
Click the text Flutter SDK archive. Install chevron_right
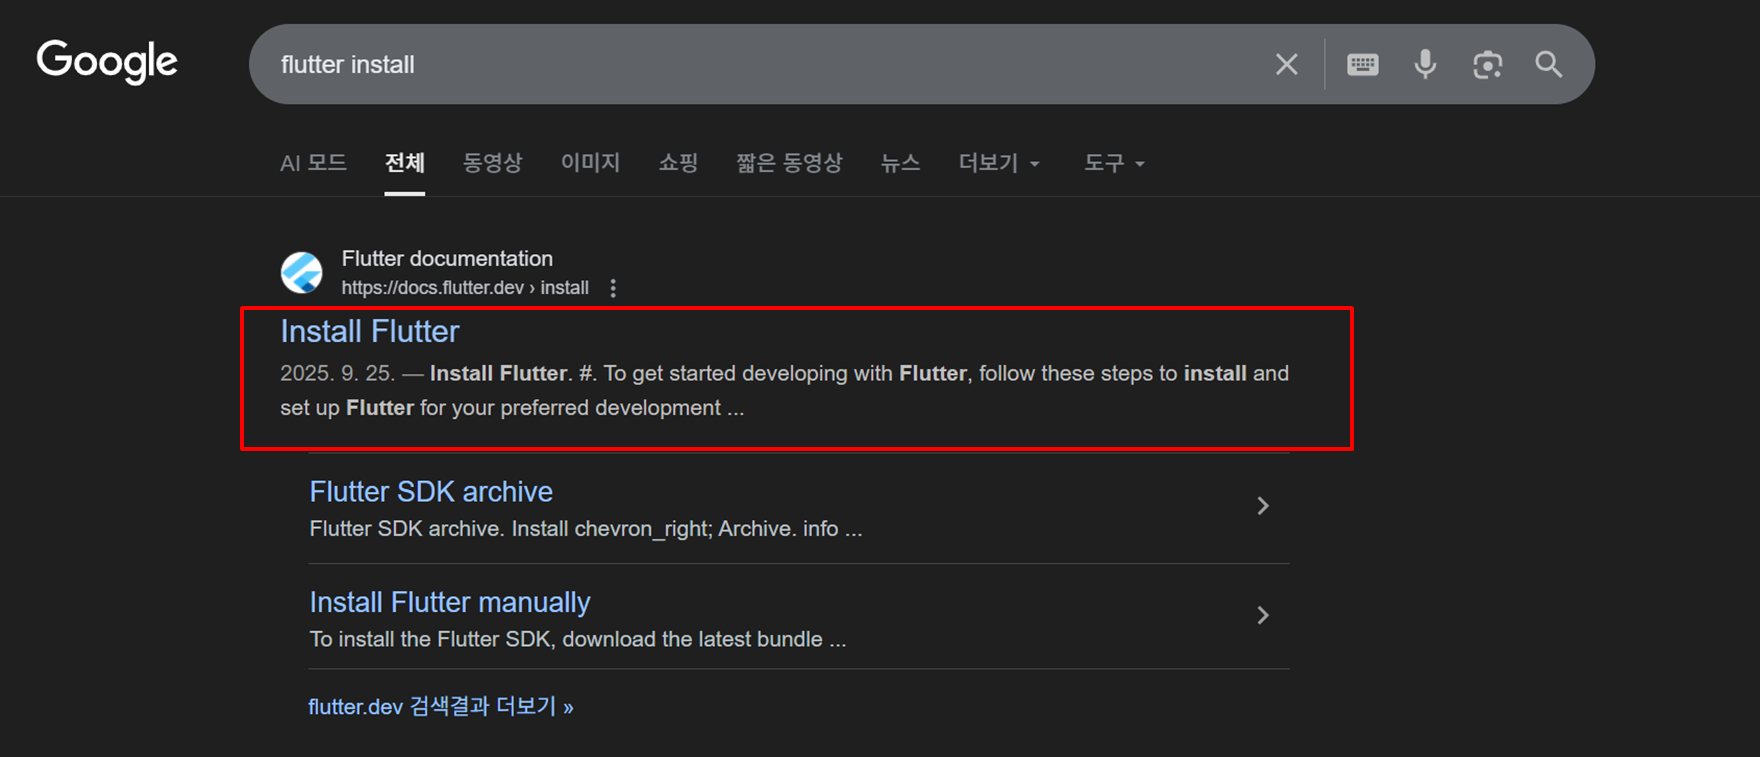coord(586,529)
